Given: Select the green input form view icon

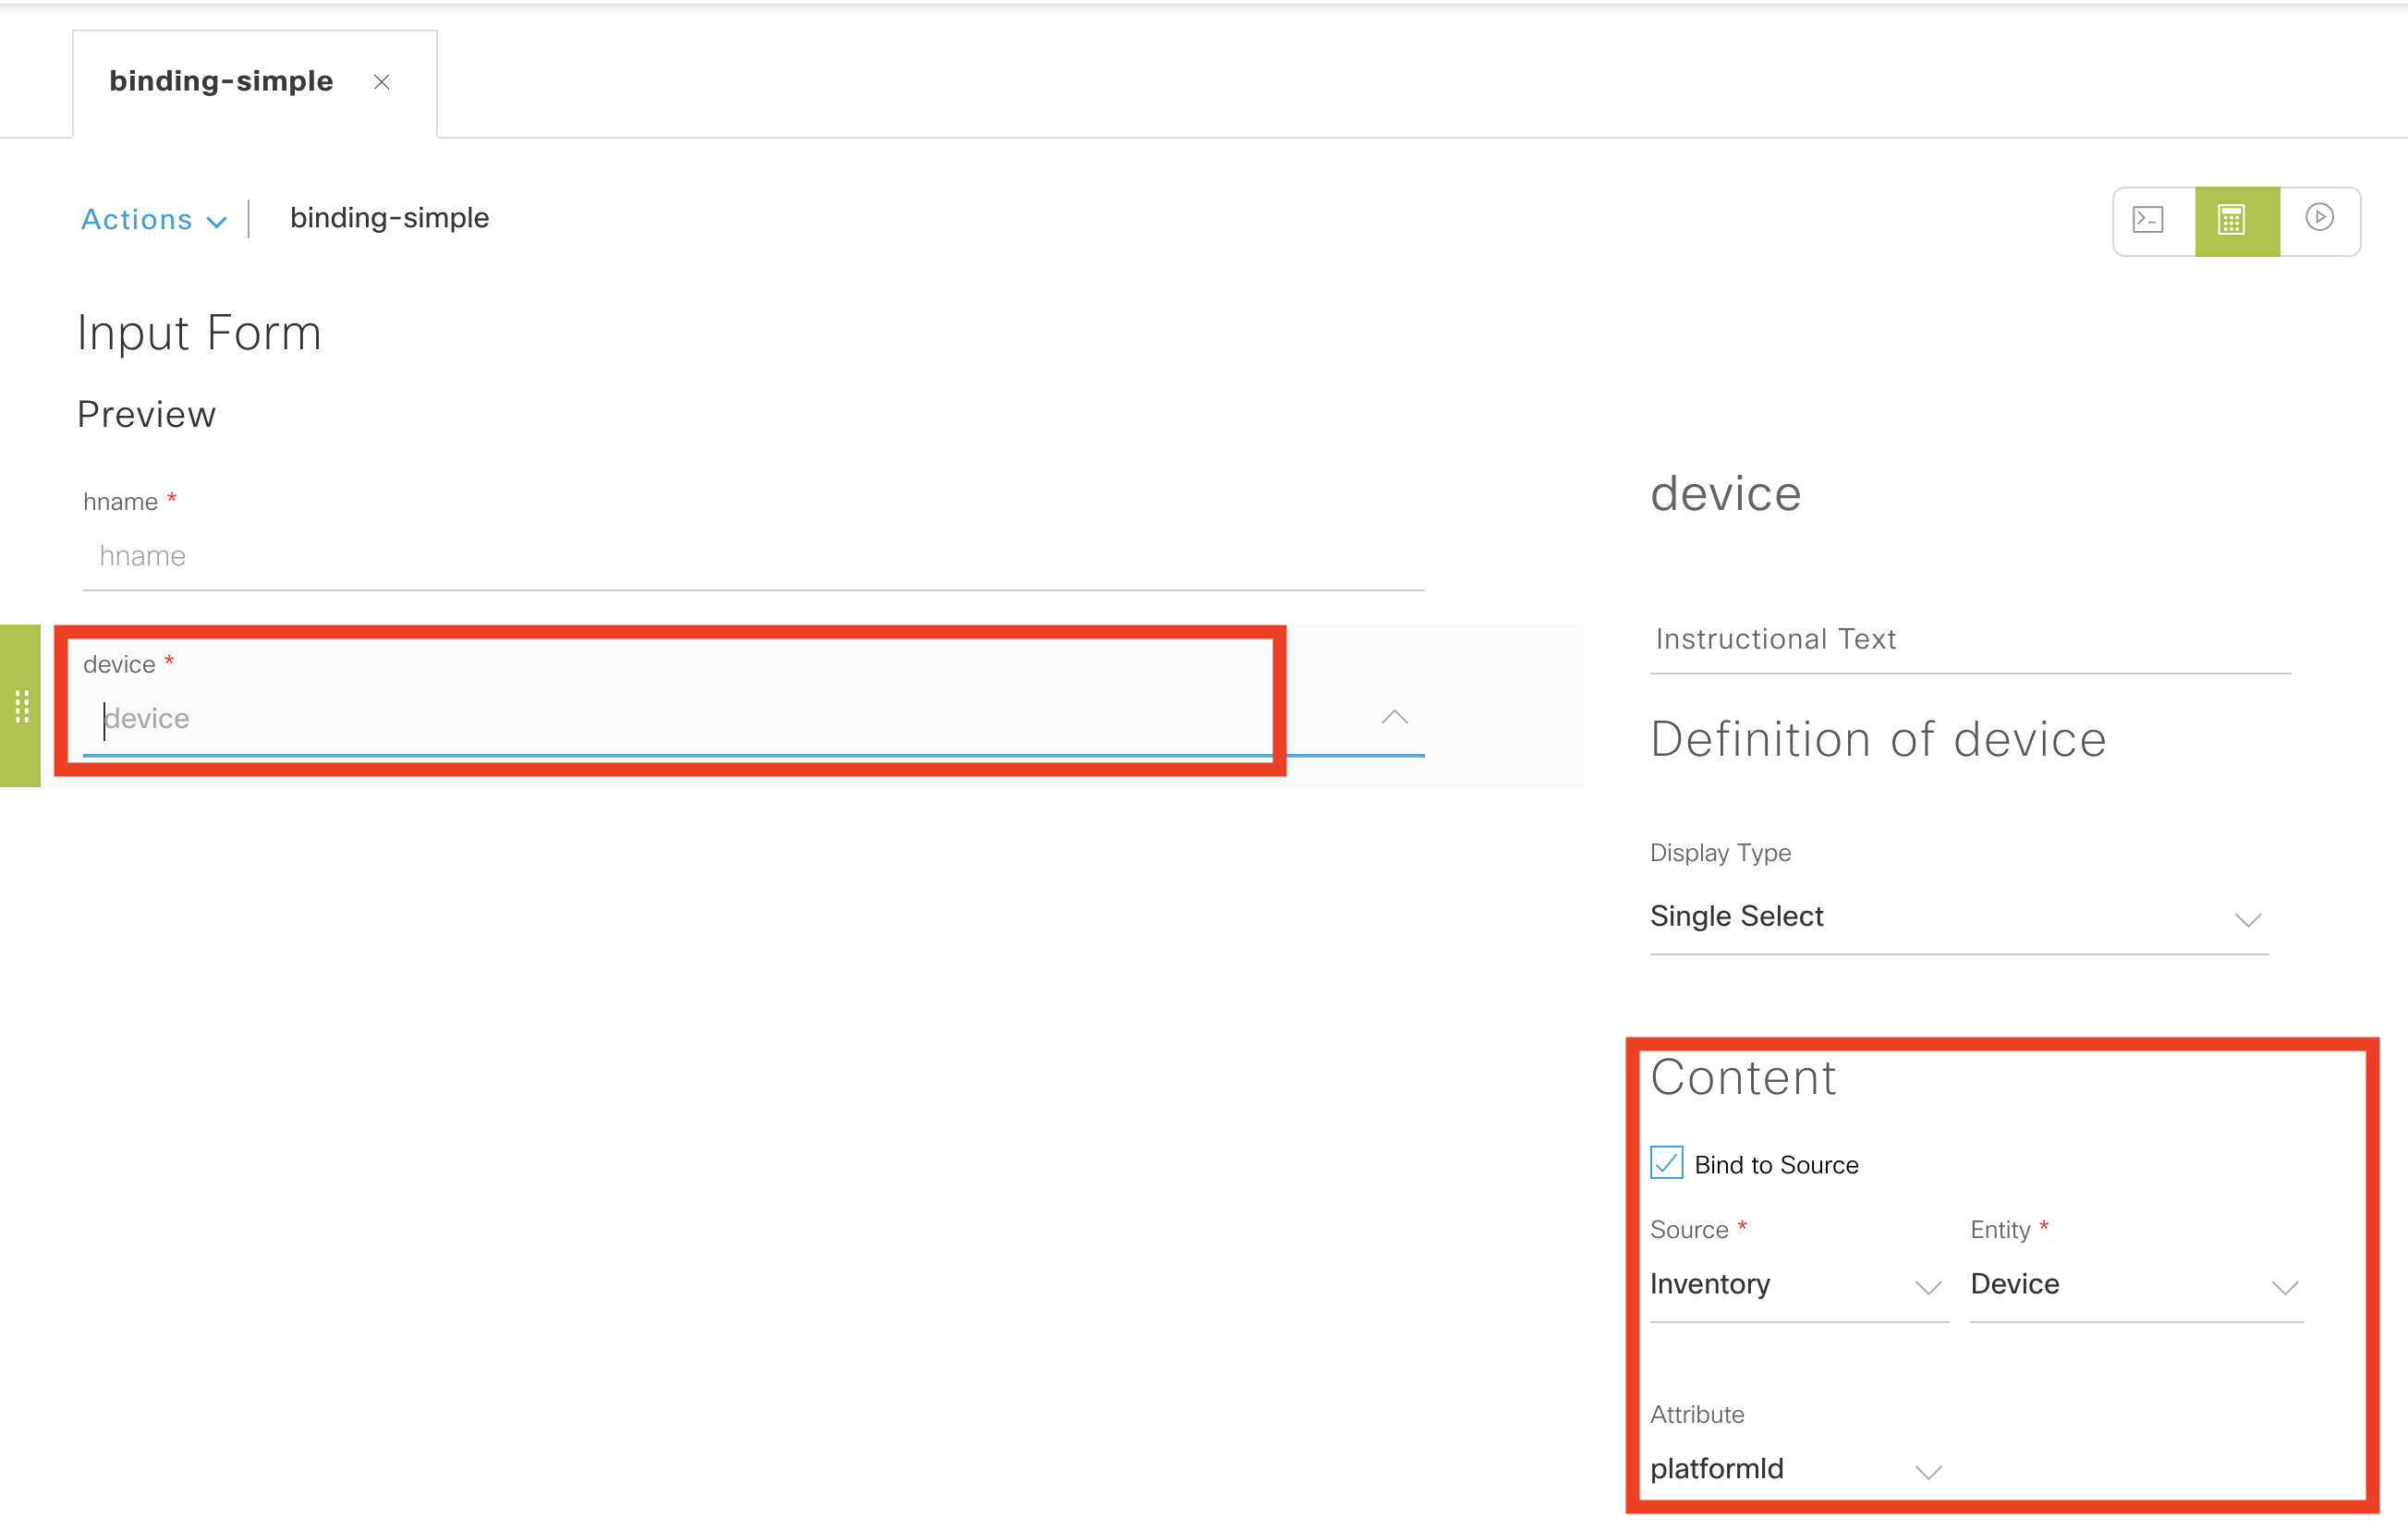Looking at the screenshot, I should pyautogui.click(x=2236, y=220).
